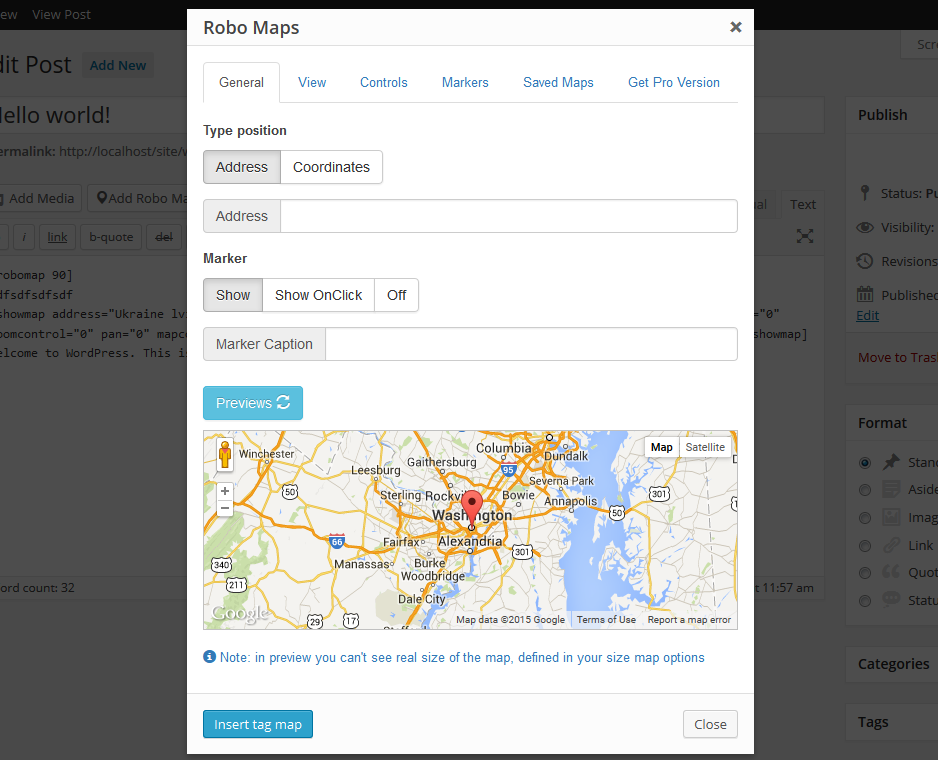Open View Post in admin bar

[61, 14]
